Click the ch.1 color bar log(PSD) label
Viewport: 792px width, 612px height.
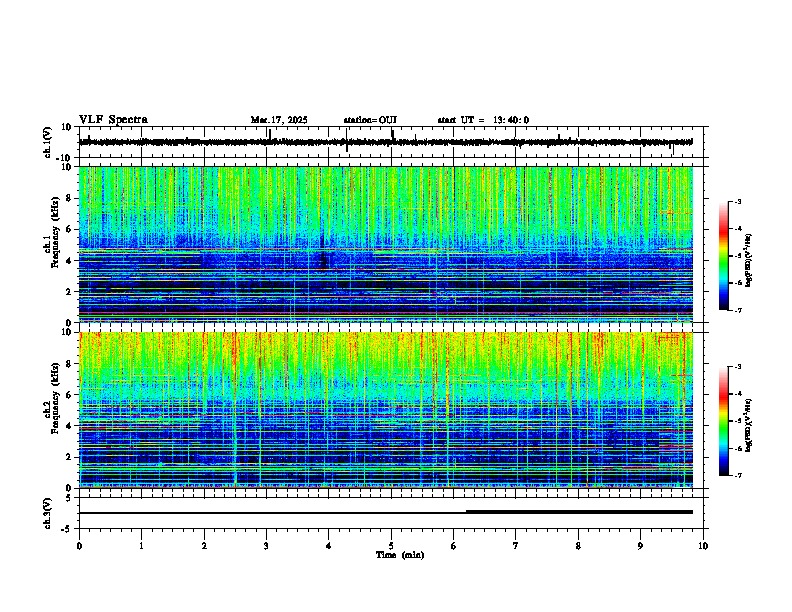coord(748,261)
